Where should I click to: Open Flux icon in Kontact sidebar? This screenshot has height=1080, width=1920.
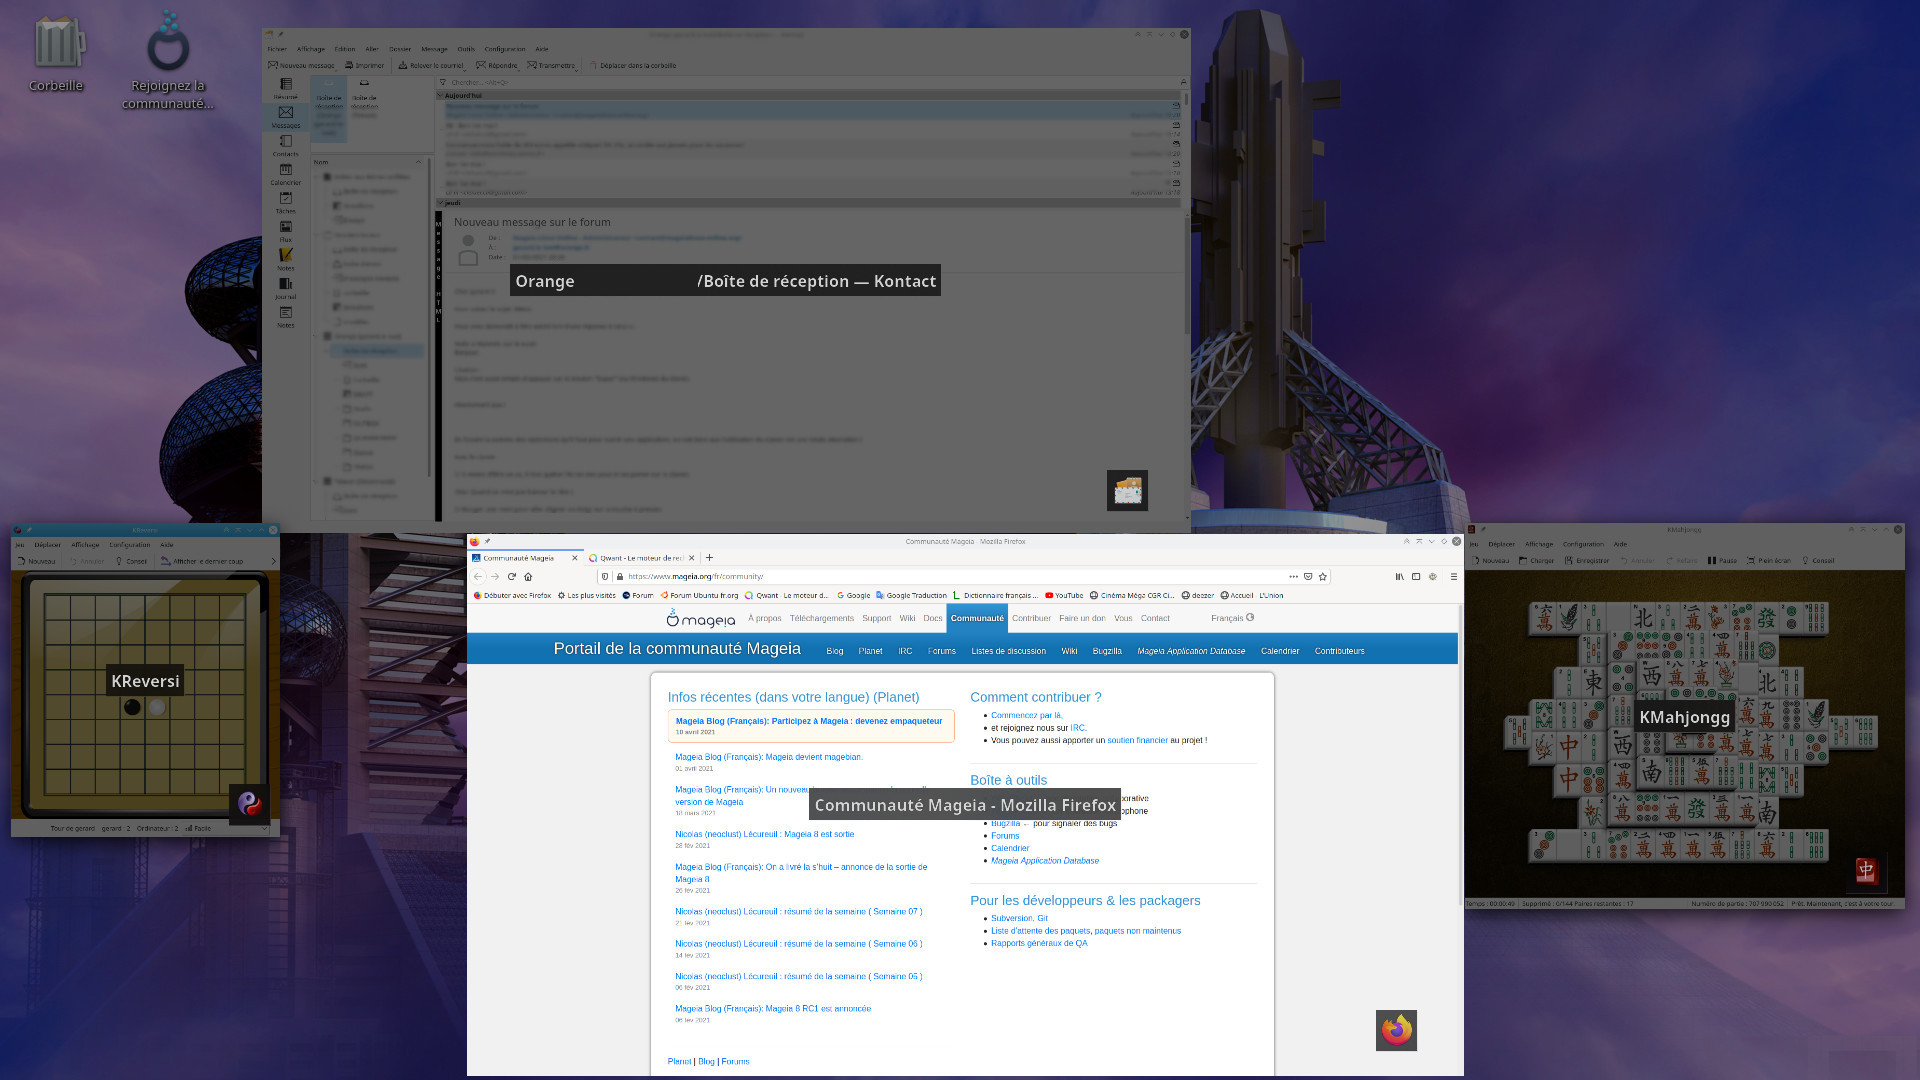pyautogui.click(x=286, y=231)
